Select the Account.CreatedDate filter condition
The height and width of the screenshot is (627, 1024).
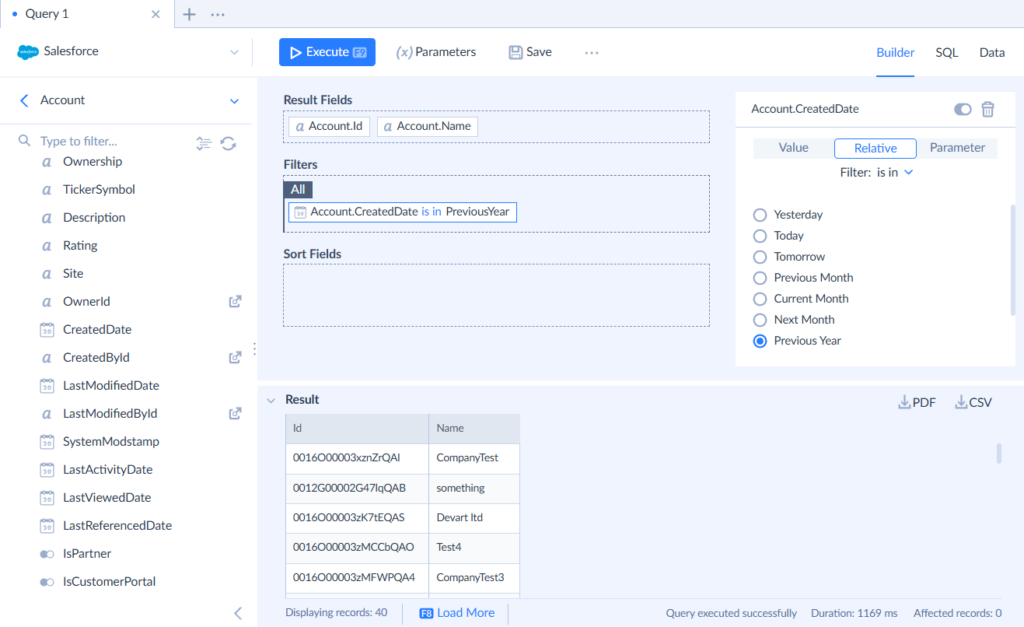pyautogui.click(x=402, y=212)
